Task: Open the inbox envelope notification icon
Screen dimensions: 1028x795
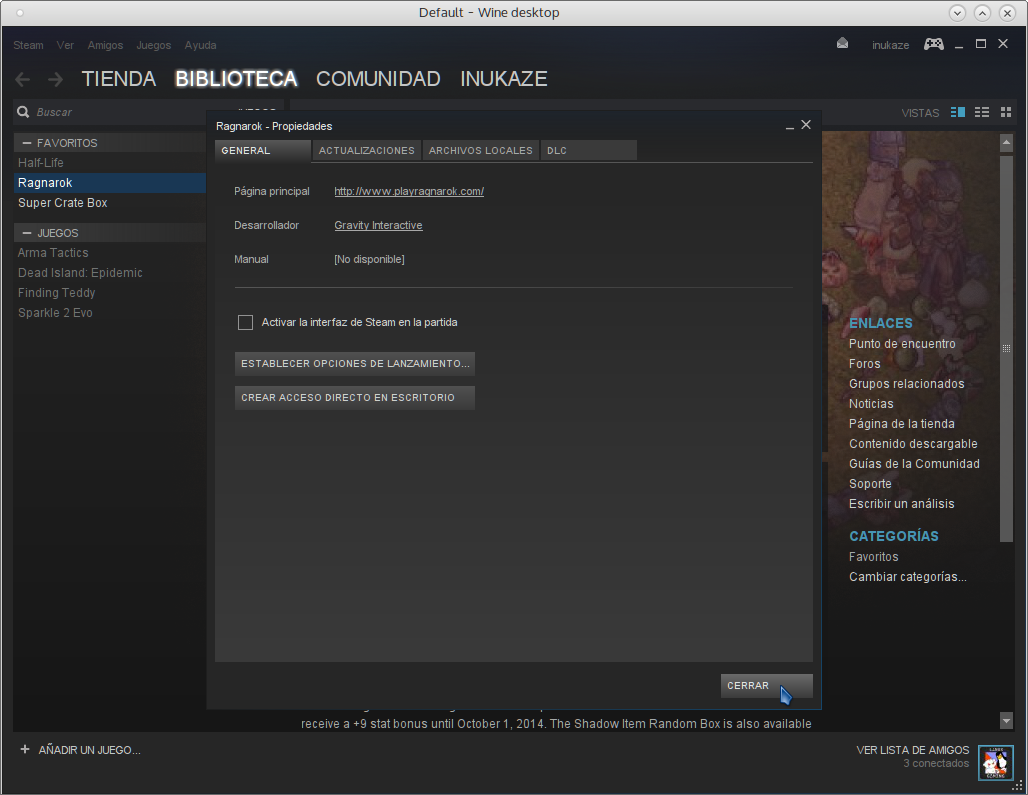Action: pyautogui.click(x=842, y=44)
